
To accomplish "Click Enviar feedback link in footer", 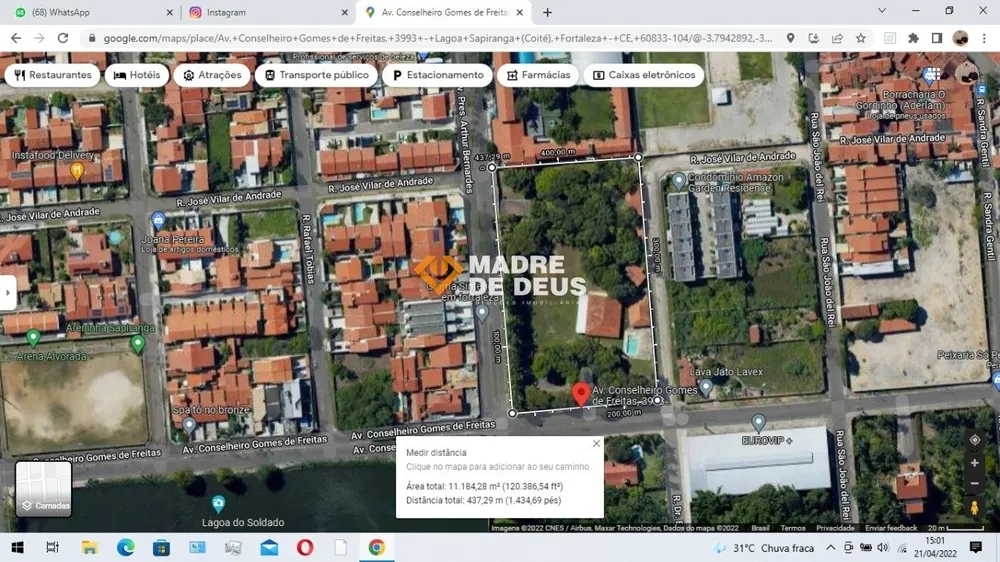I will click(x=891, y=528).
